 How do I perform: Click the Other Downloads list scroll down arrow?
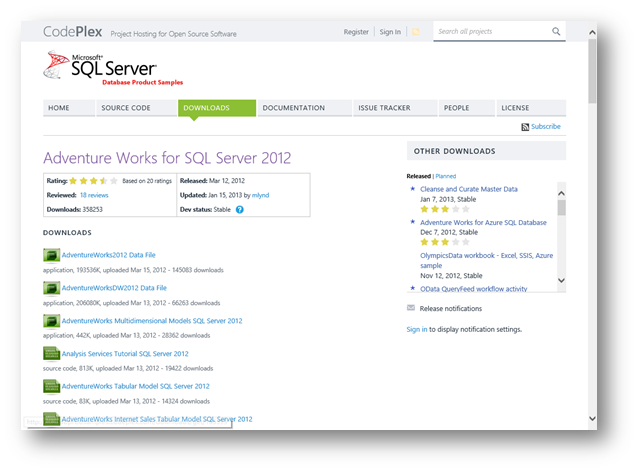point(562,280)
